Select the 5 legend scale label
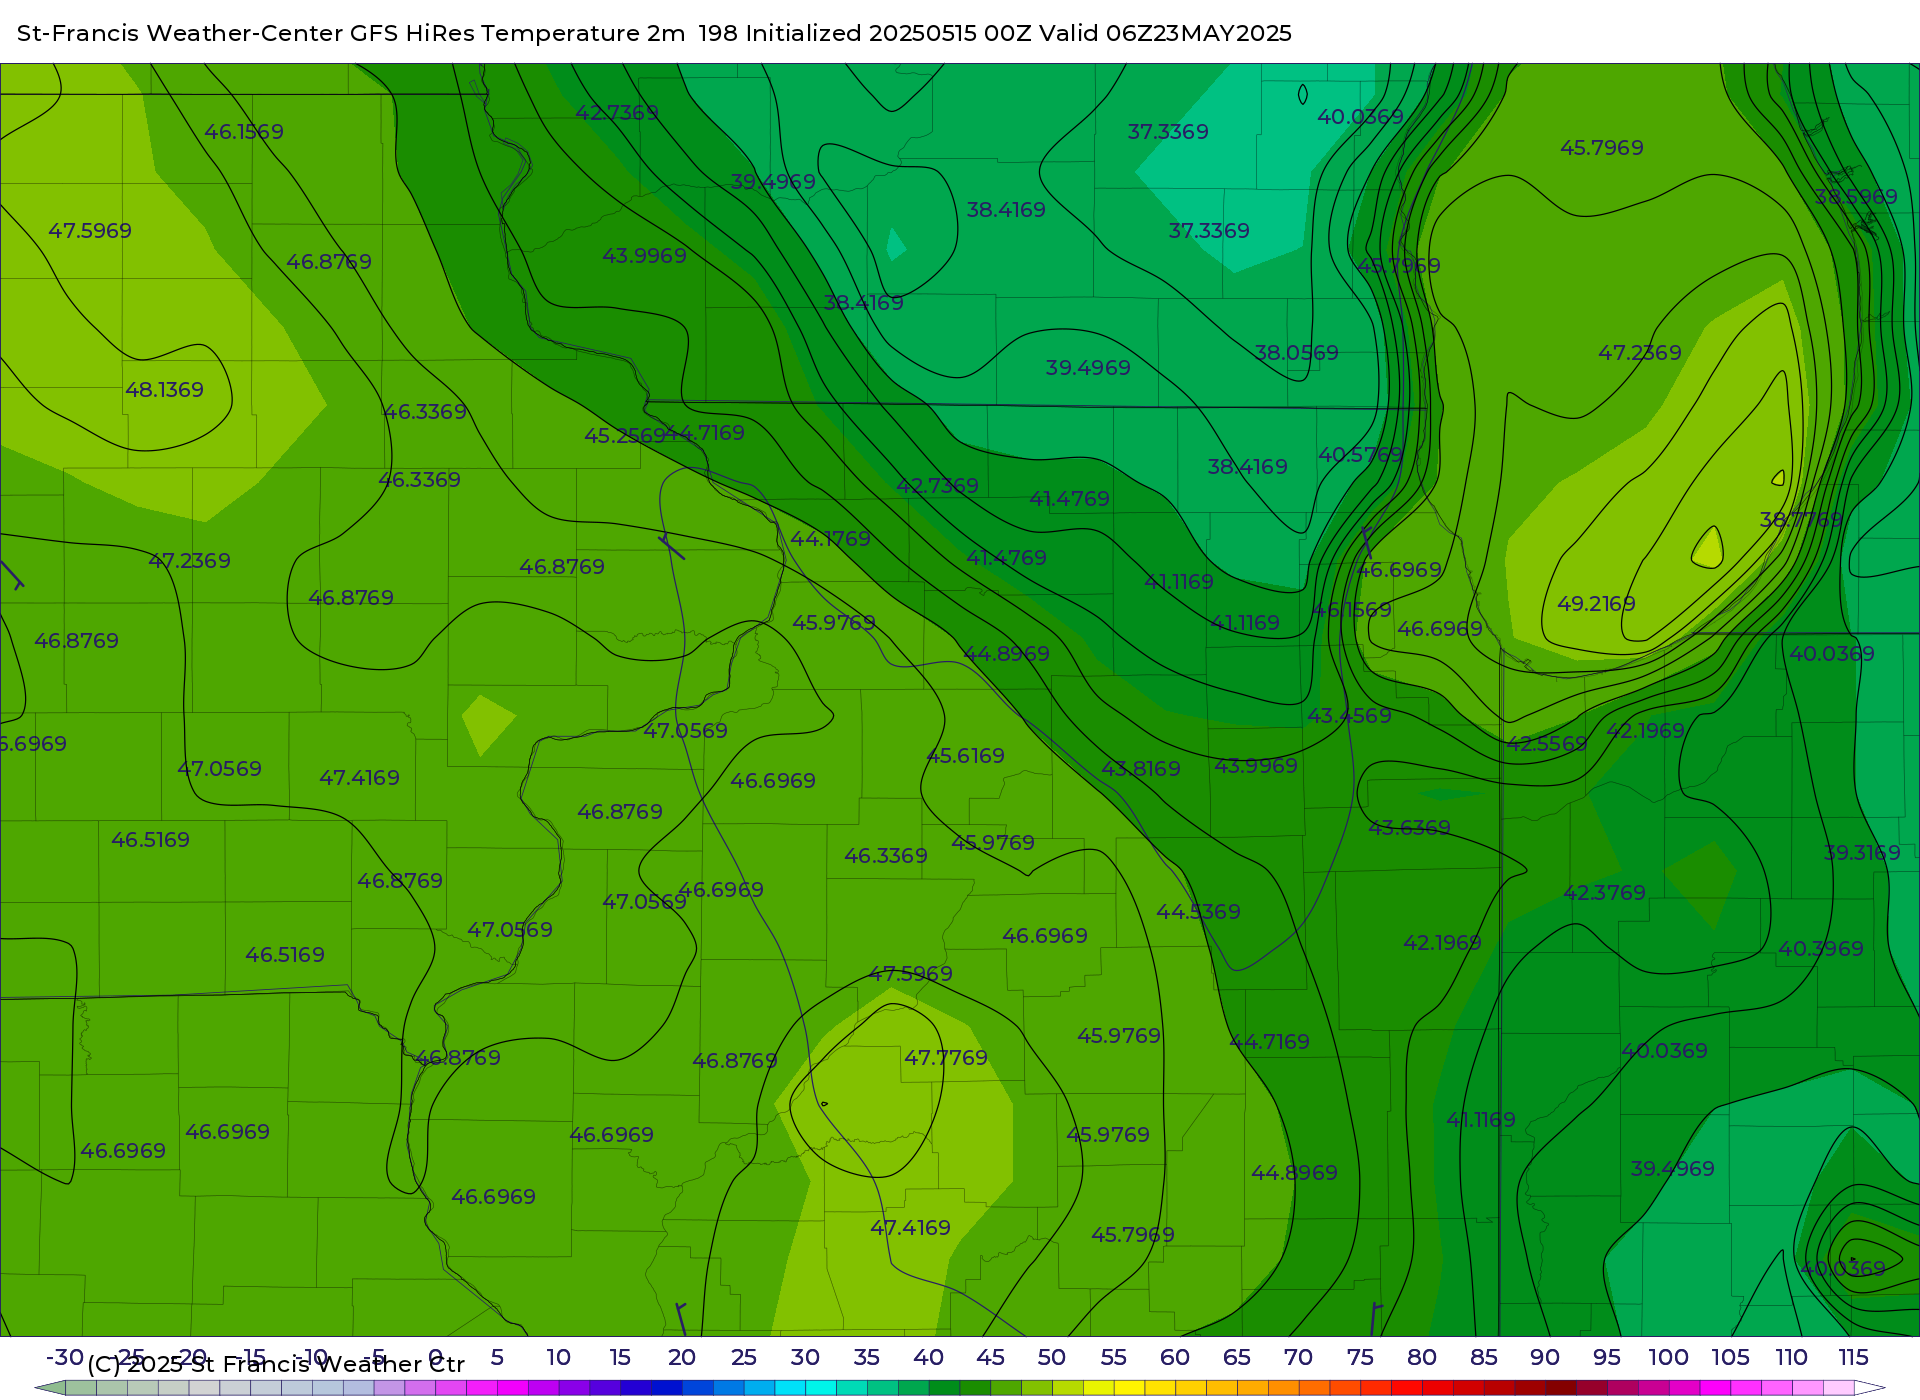The image size is (1920, 1400). click(x=497, y=1358)
